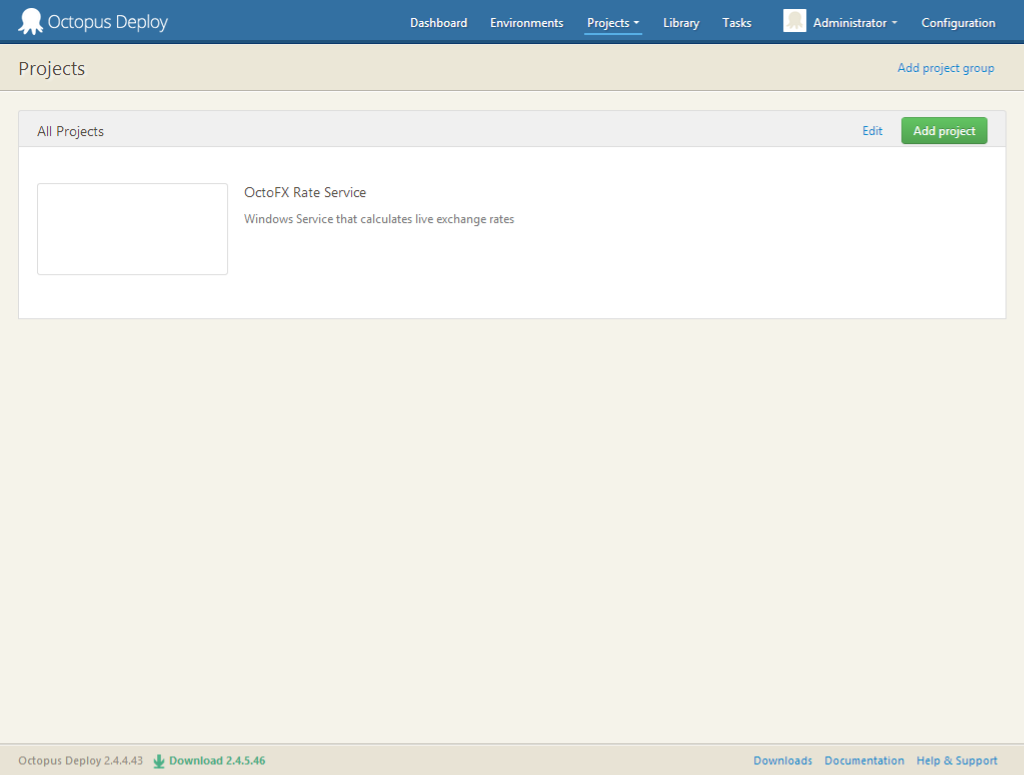This screenshot has height=775, width=1024.
Task: Open the OctoFX Rate Service project title
Action: (305, 192)
